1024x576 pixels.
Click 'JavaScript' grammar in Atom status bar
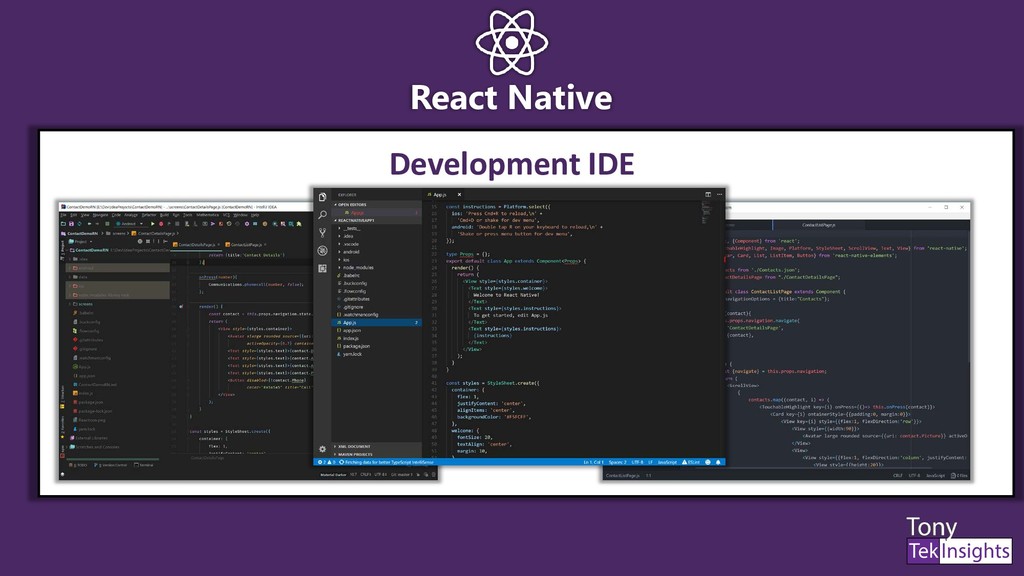[x=935, y=475]
